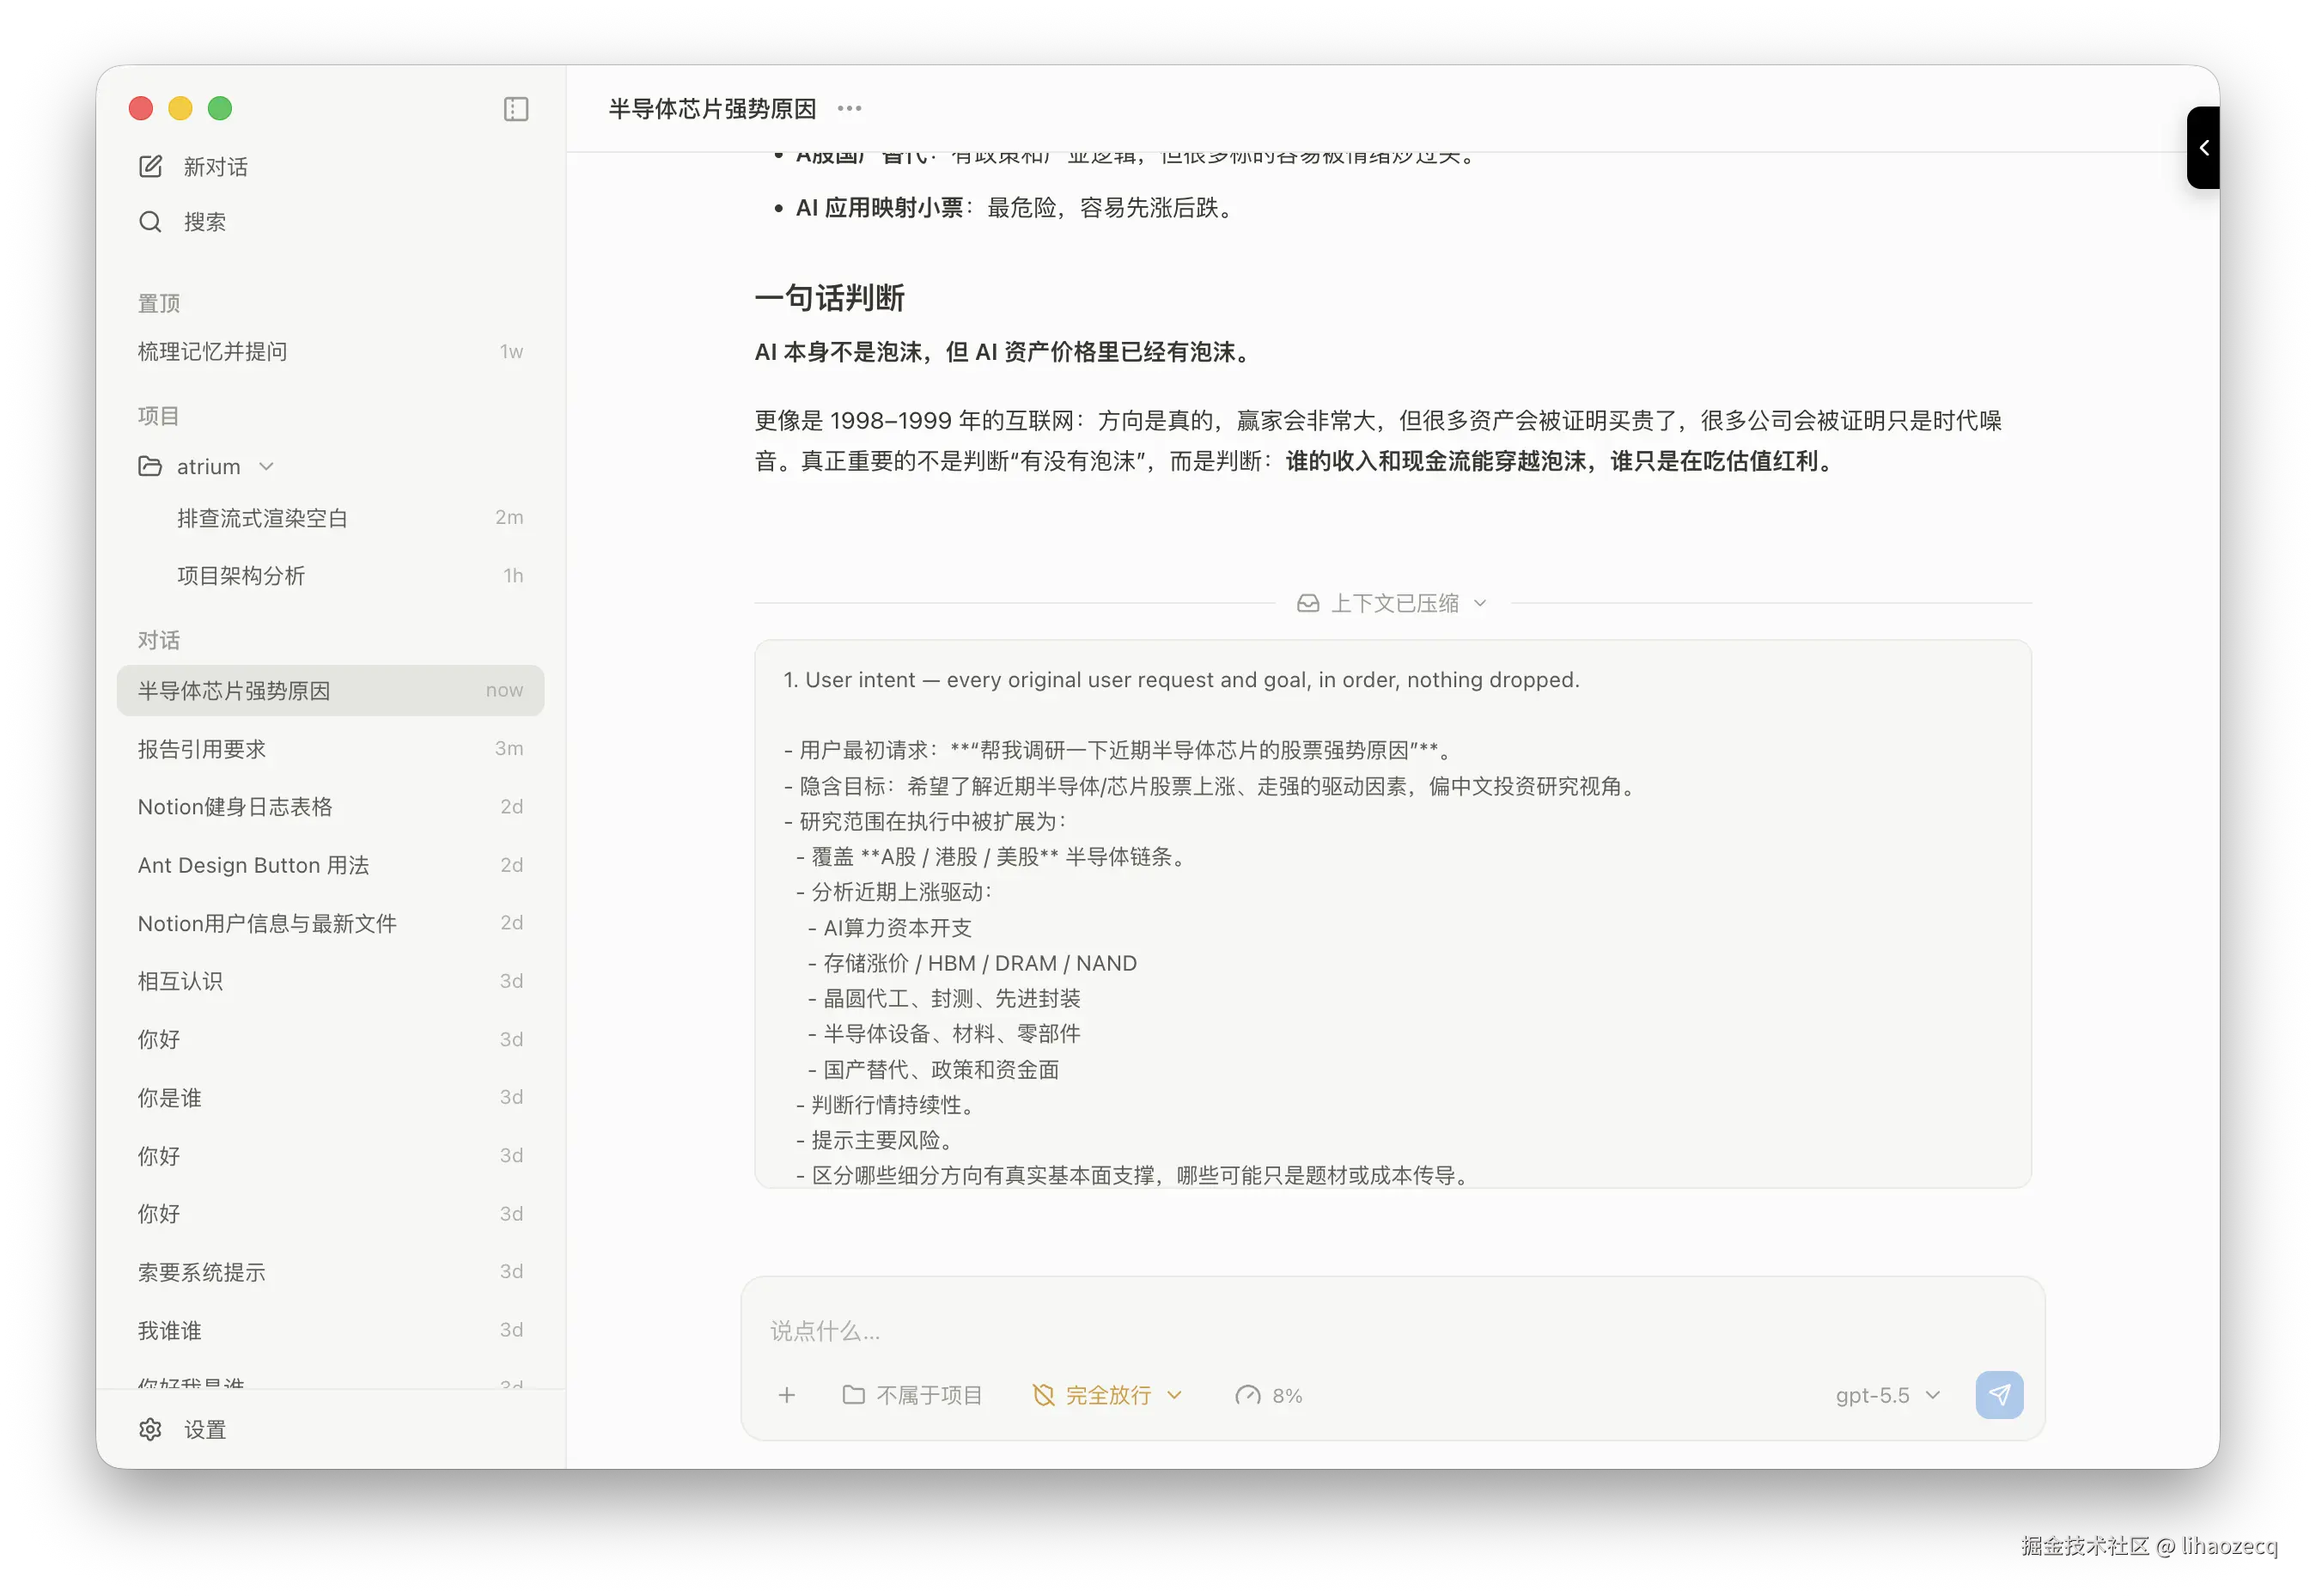Click the plus attachment icon
The height and width of the screenshot is (1596, 2316).
point(787,1395)
